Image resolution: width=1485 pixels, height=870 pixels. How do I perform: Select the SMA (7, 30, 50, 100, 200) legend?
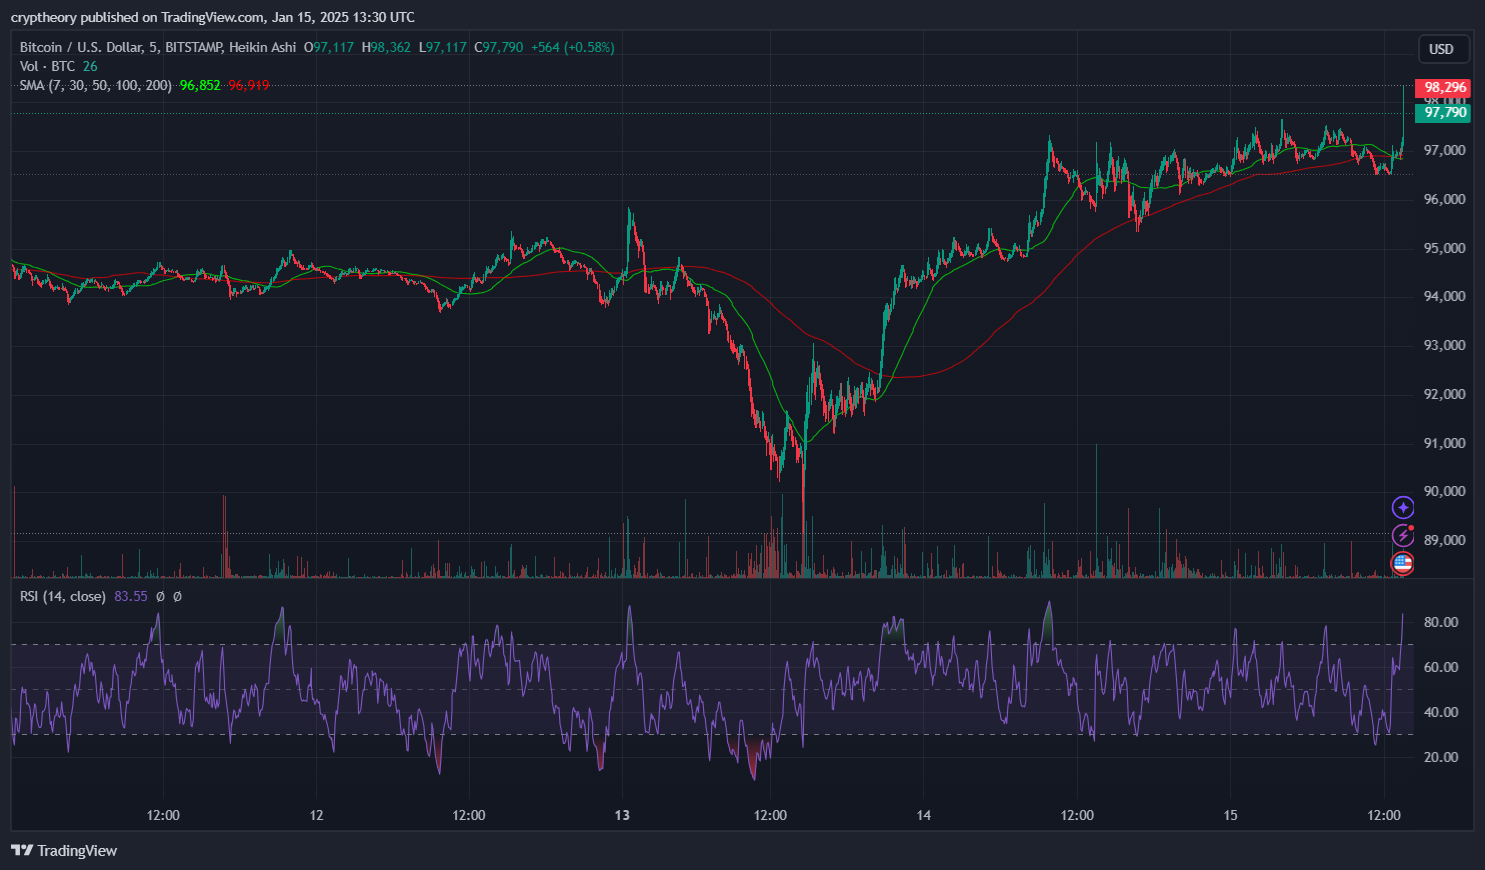coord(96,85)
